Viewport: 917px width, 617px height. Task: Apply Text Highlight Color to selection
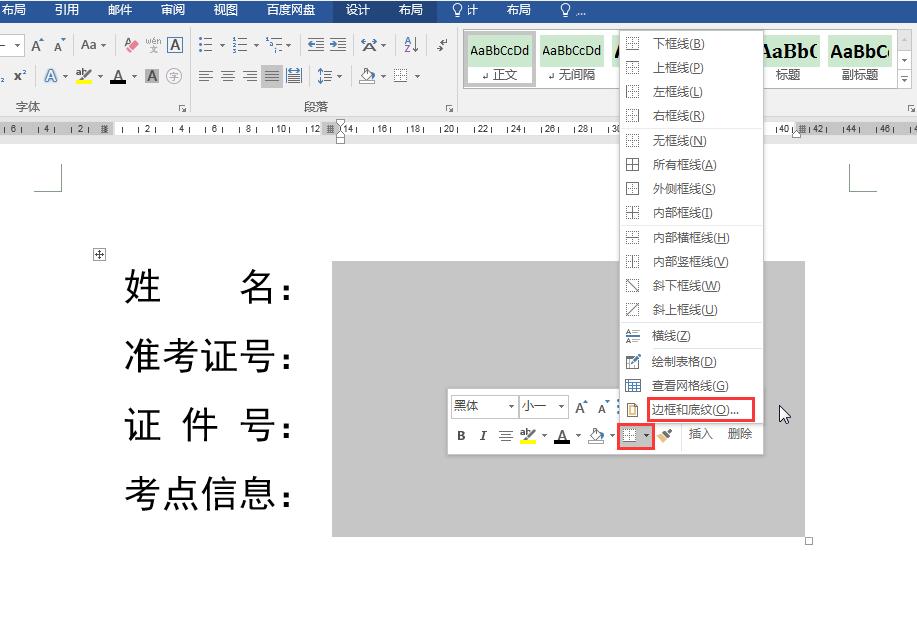(x=84, y=77)
